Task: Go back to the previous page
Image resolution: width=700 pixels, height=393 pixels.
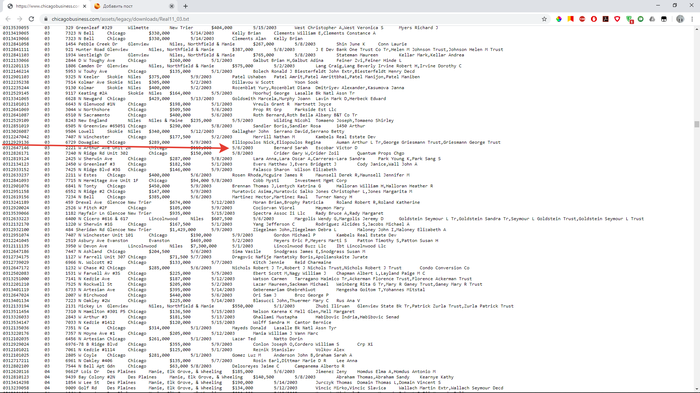Action: [8, 19]
